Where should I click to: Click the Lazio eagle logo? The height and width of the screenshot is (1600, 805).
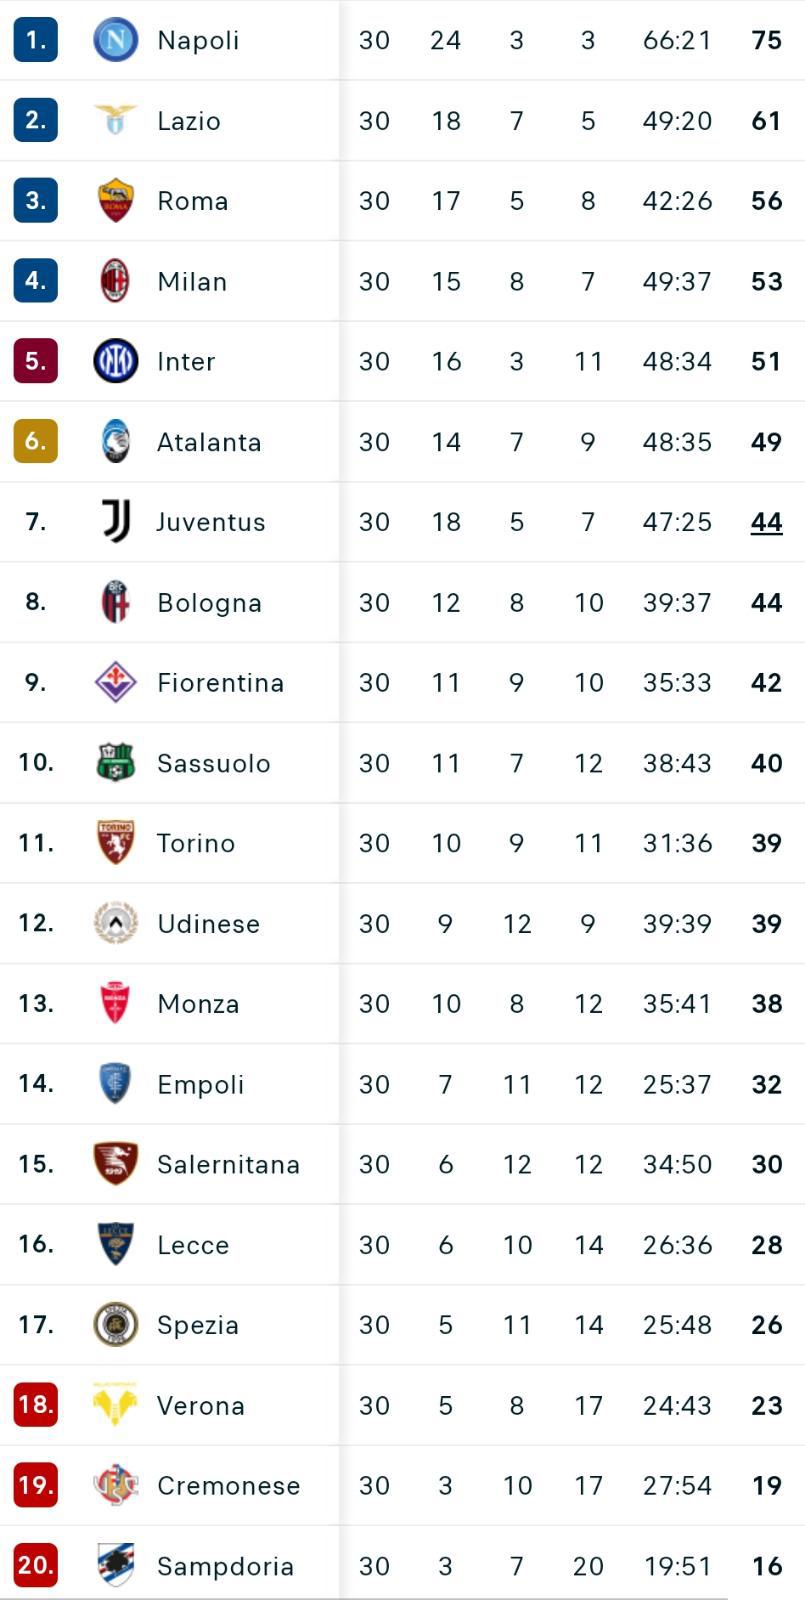115,120
